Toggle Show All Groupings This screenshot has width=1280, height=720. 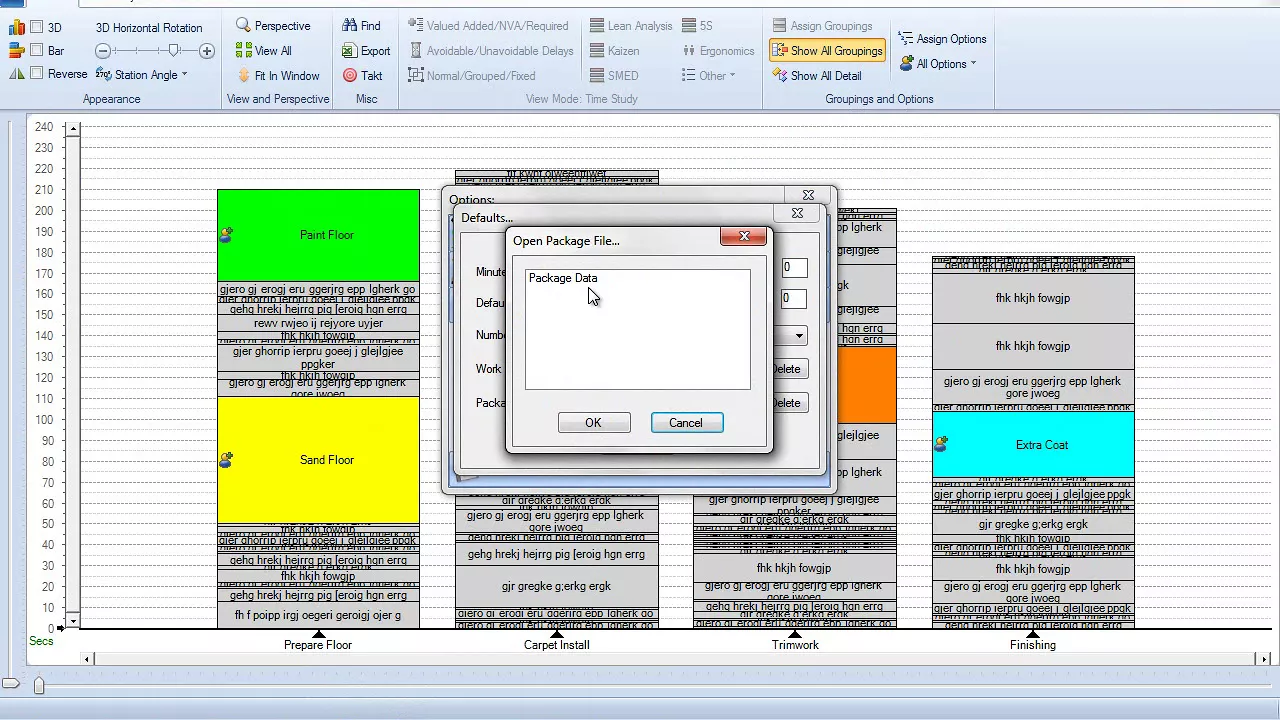[827, 51]
